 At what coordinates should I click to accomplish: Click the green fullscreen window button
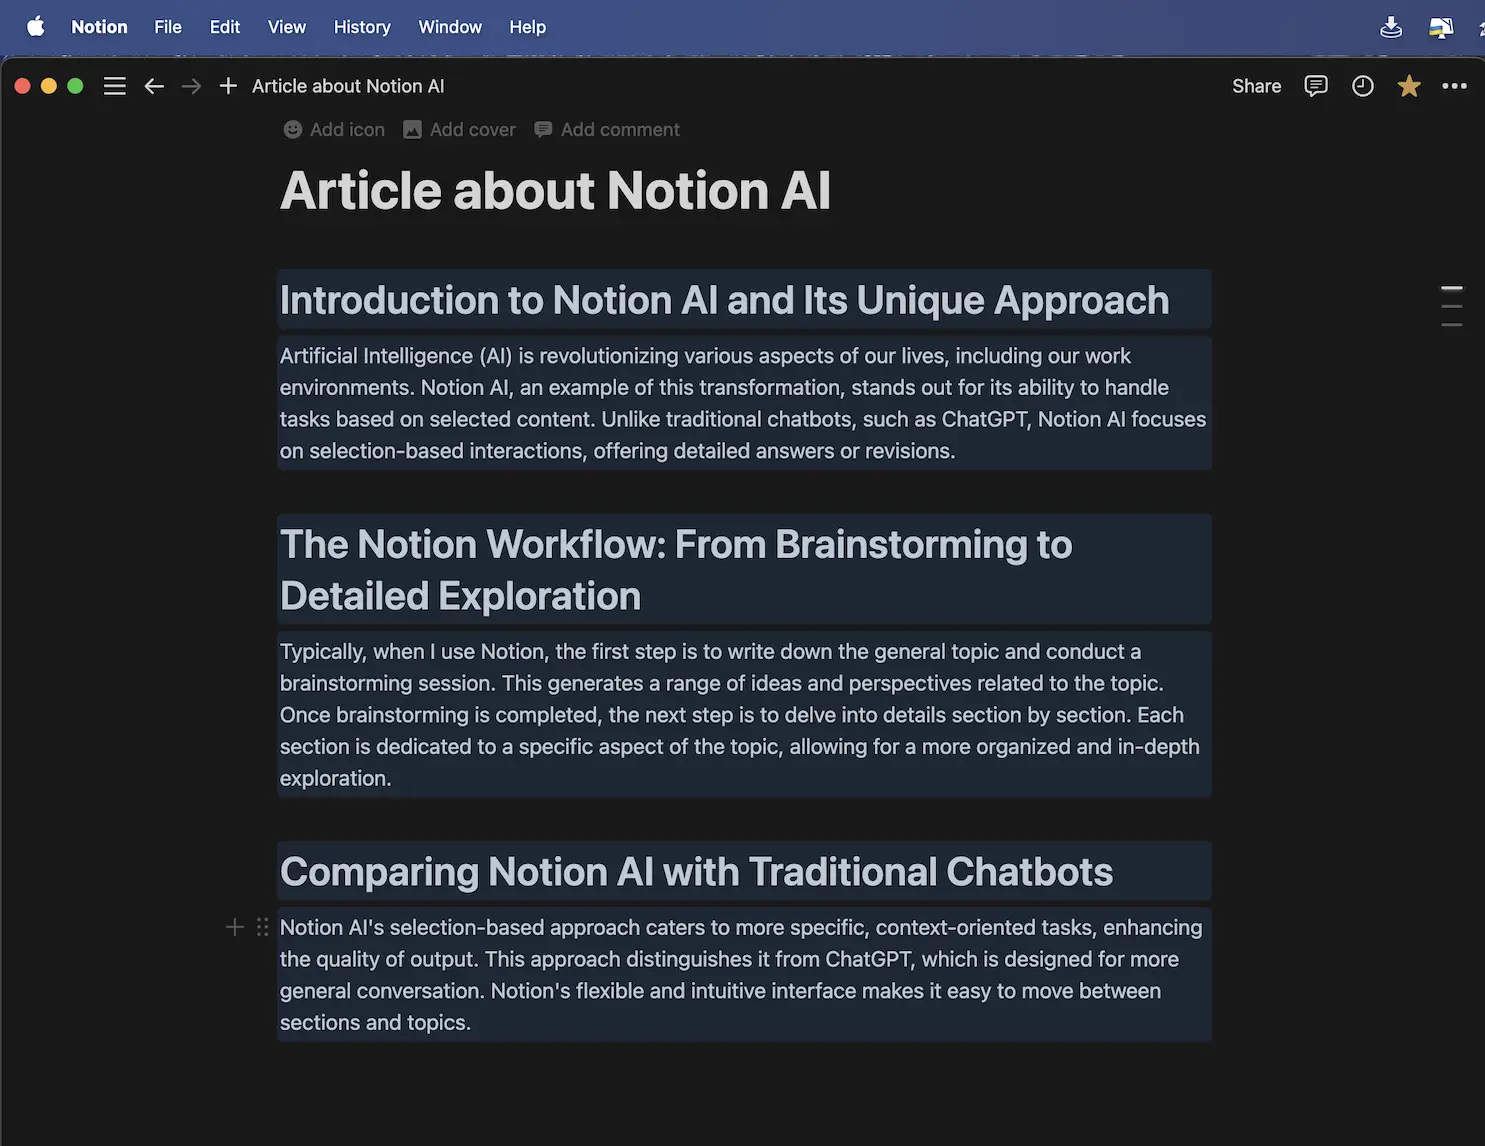click(75, 86)
